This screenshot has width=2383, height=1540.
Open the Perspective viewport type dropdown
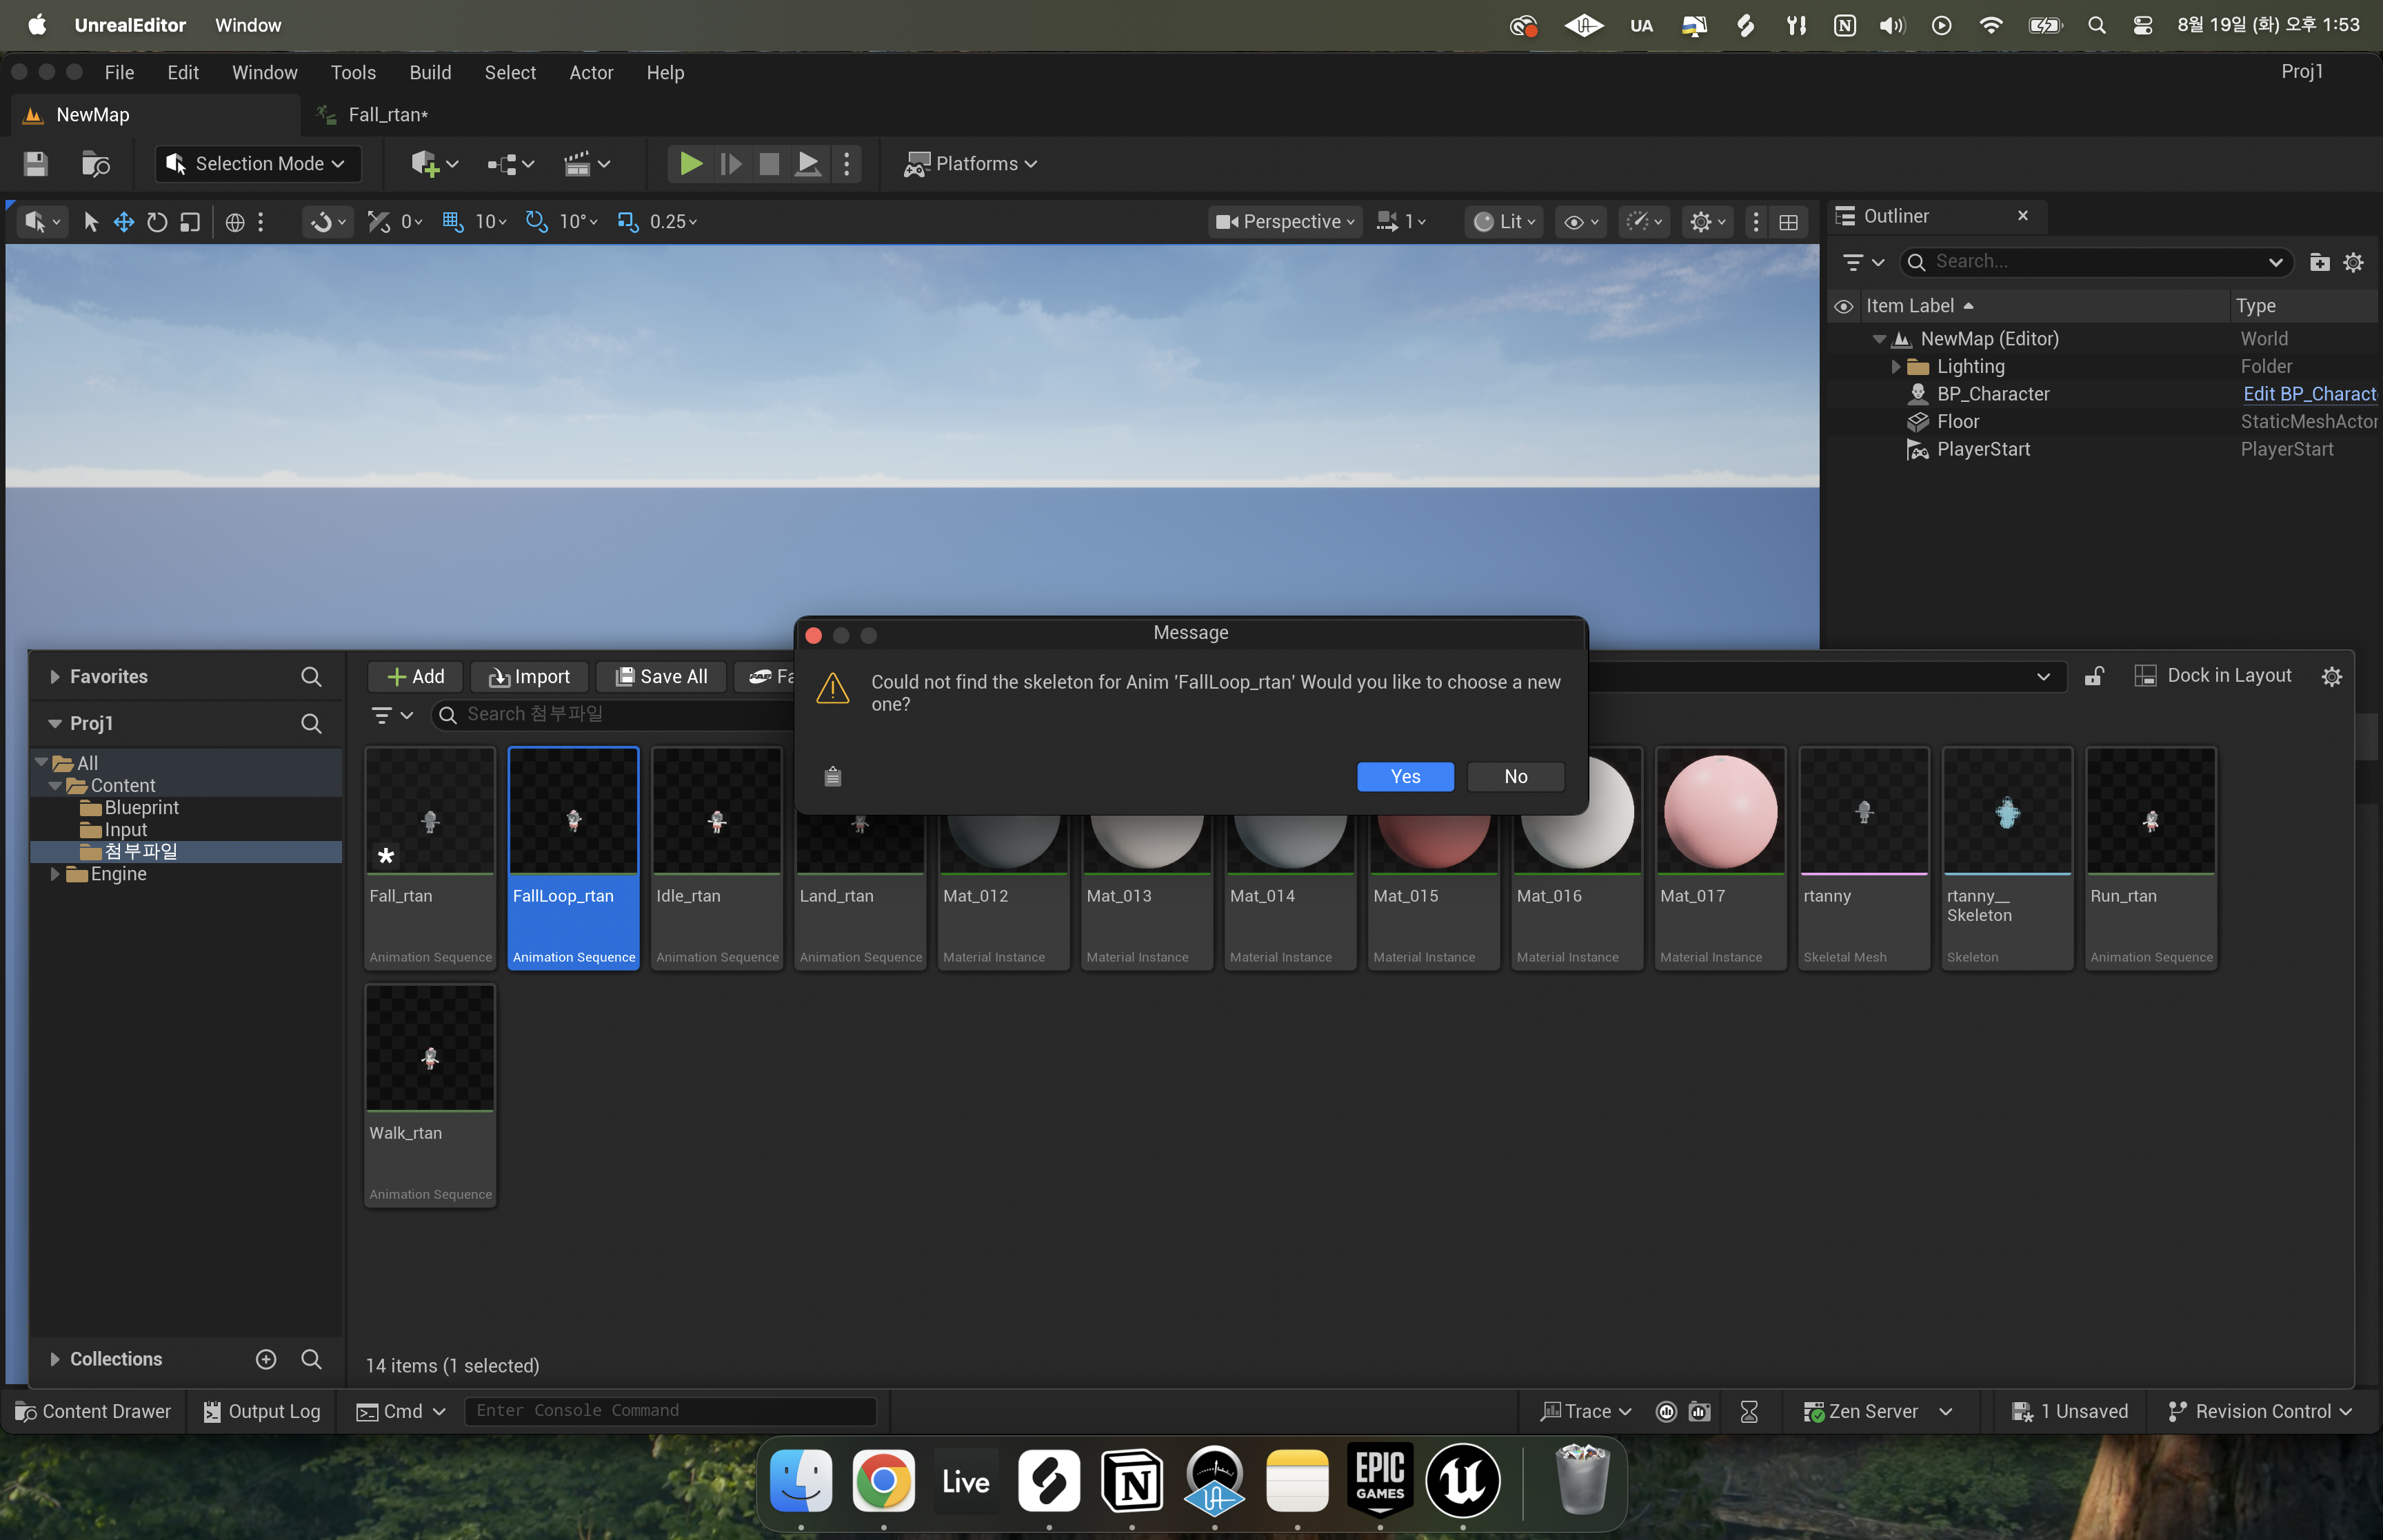pyautogui.click(x=1285, y=222)
